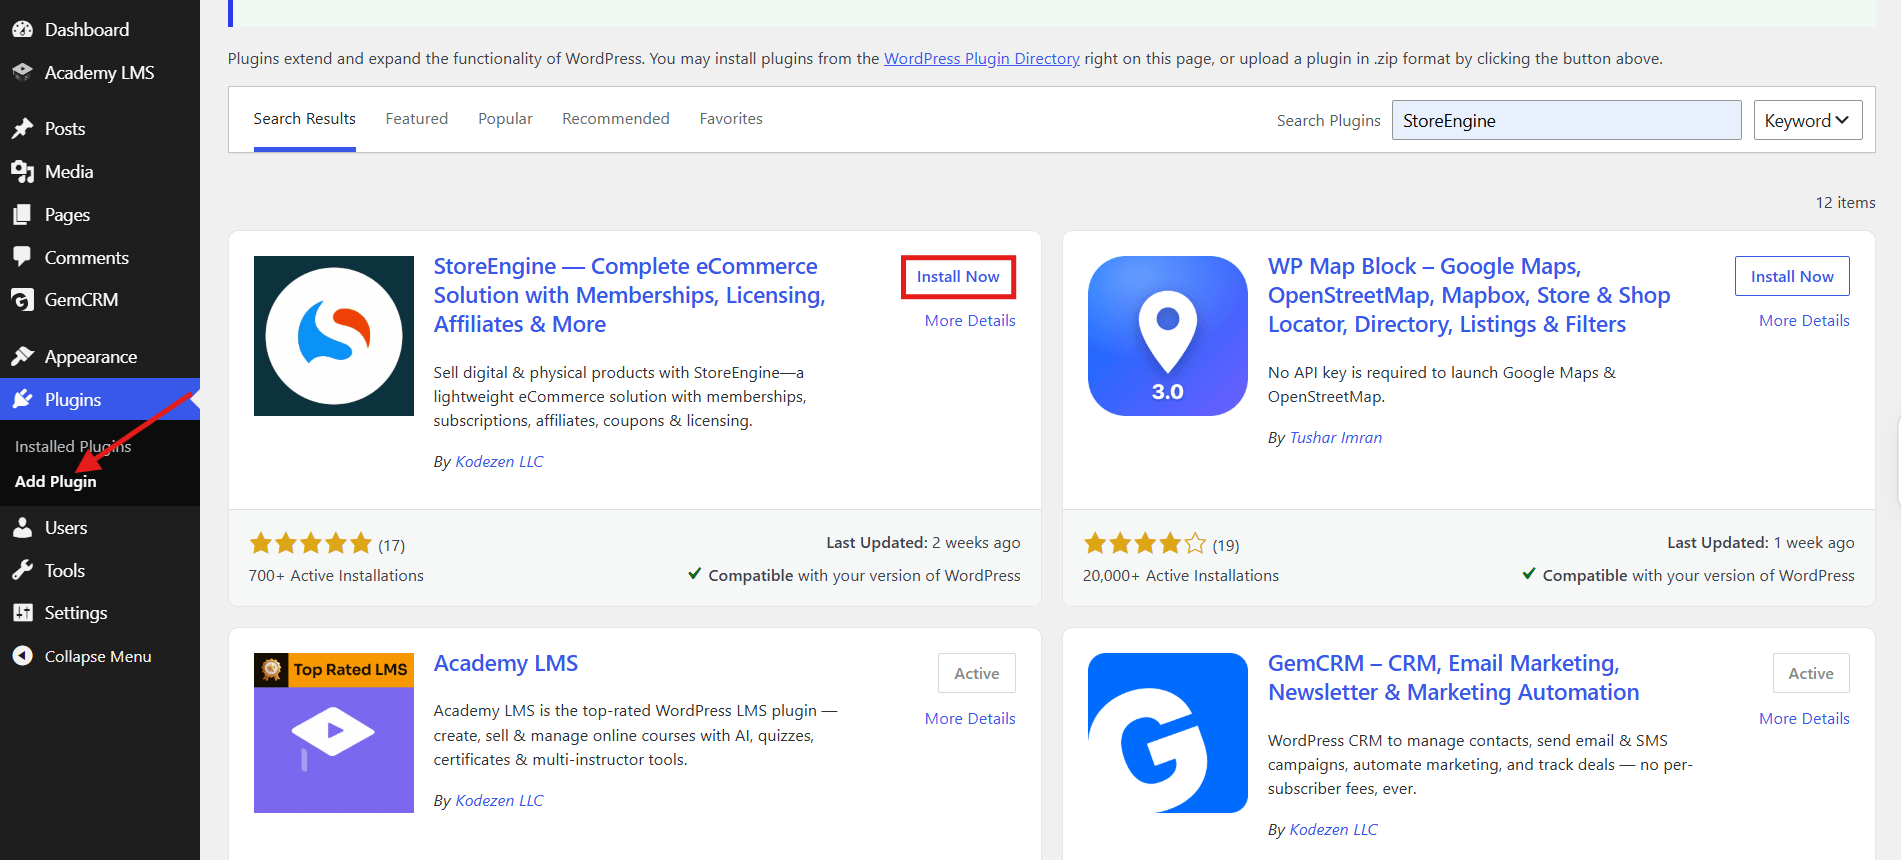Open Installed Plugins submenu item
1902x860 pixels.
(73, 446)
